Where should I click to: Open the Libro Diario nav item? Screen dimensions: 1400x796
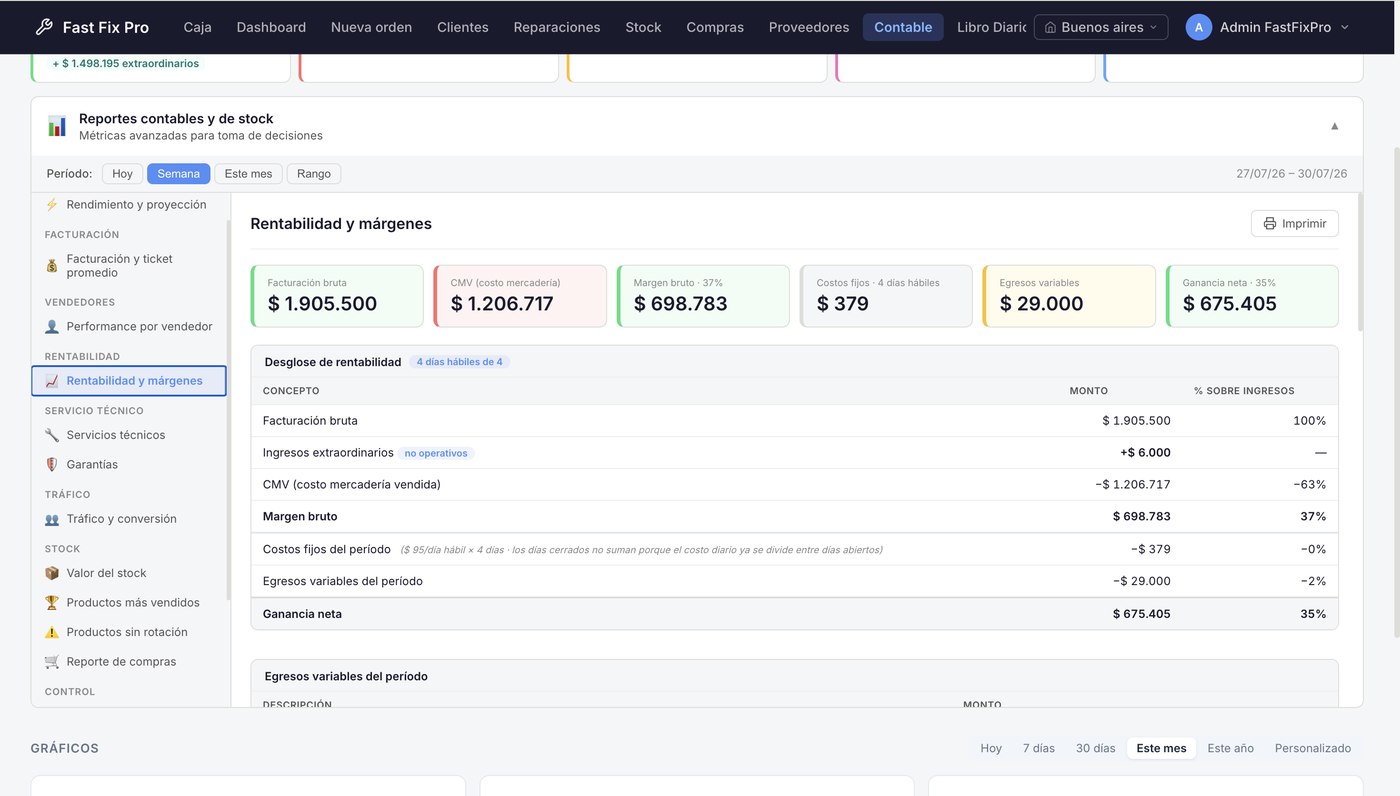pyautogui.click(x=991, y=27)
